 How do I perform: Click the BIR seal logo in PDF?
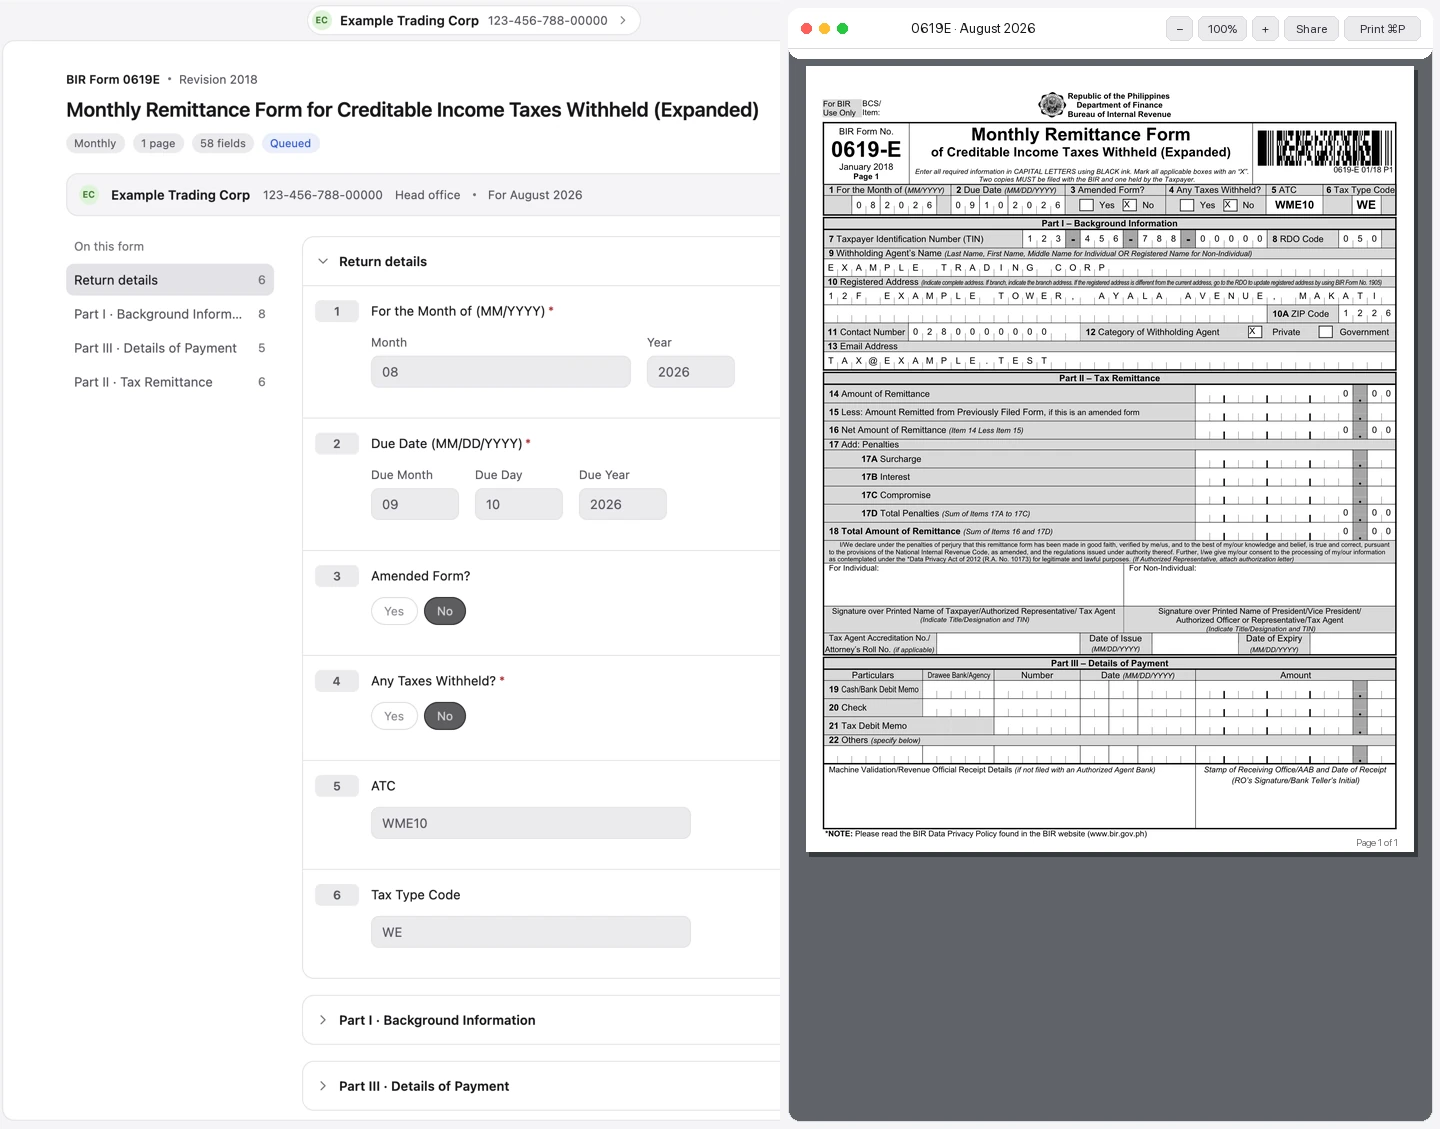1051,104
